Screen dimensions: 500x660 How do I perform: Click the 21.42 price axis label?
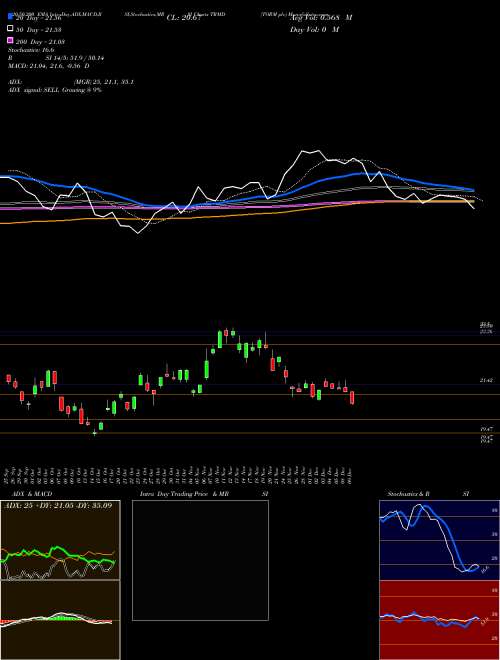point(486,380)
